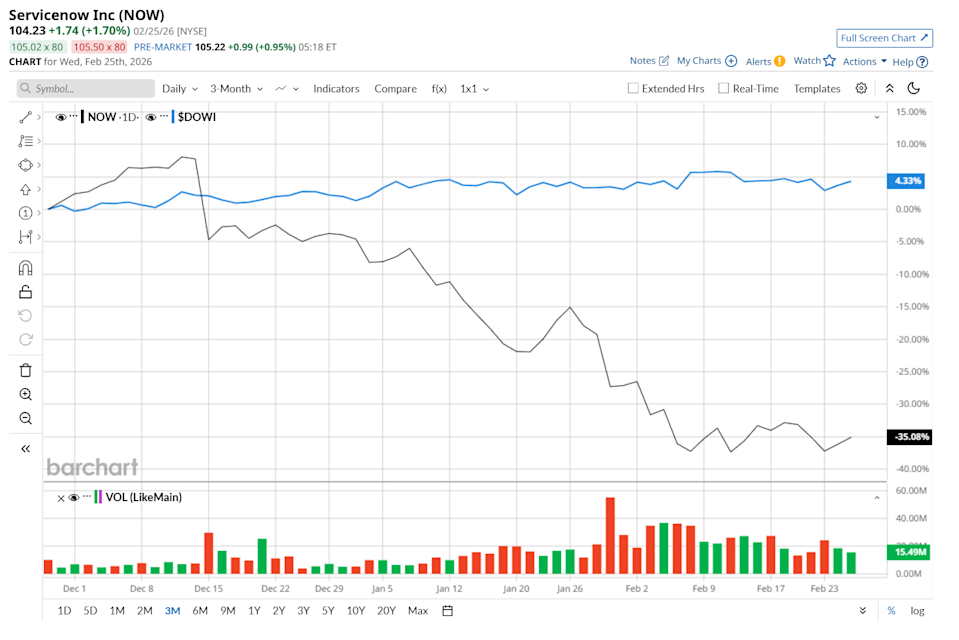Redo the chart action

[25, 340]
